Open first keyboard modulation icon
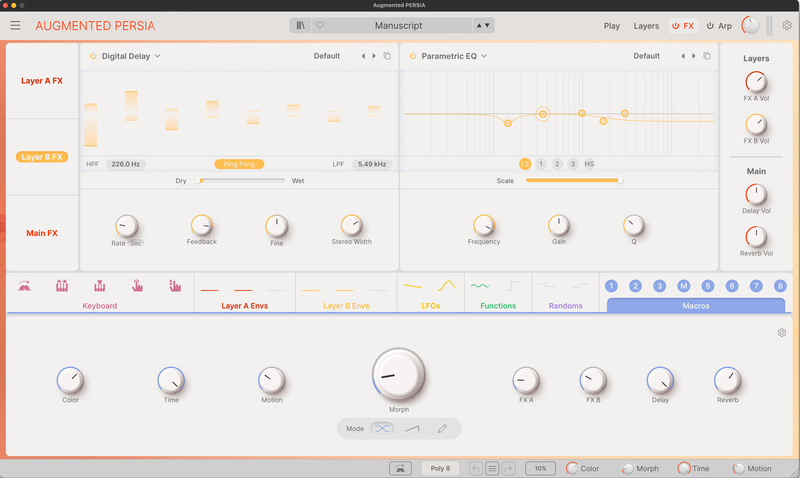This screenshot has height=478, width=800. point(24,286)
